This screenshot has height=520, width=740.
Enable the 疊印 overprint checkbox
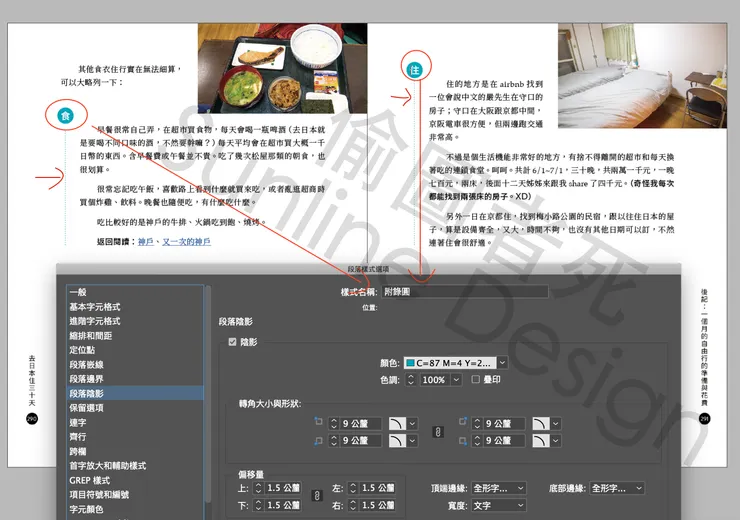(x=476, y=379)
